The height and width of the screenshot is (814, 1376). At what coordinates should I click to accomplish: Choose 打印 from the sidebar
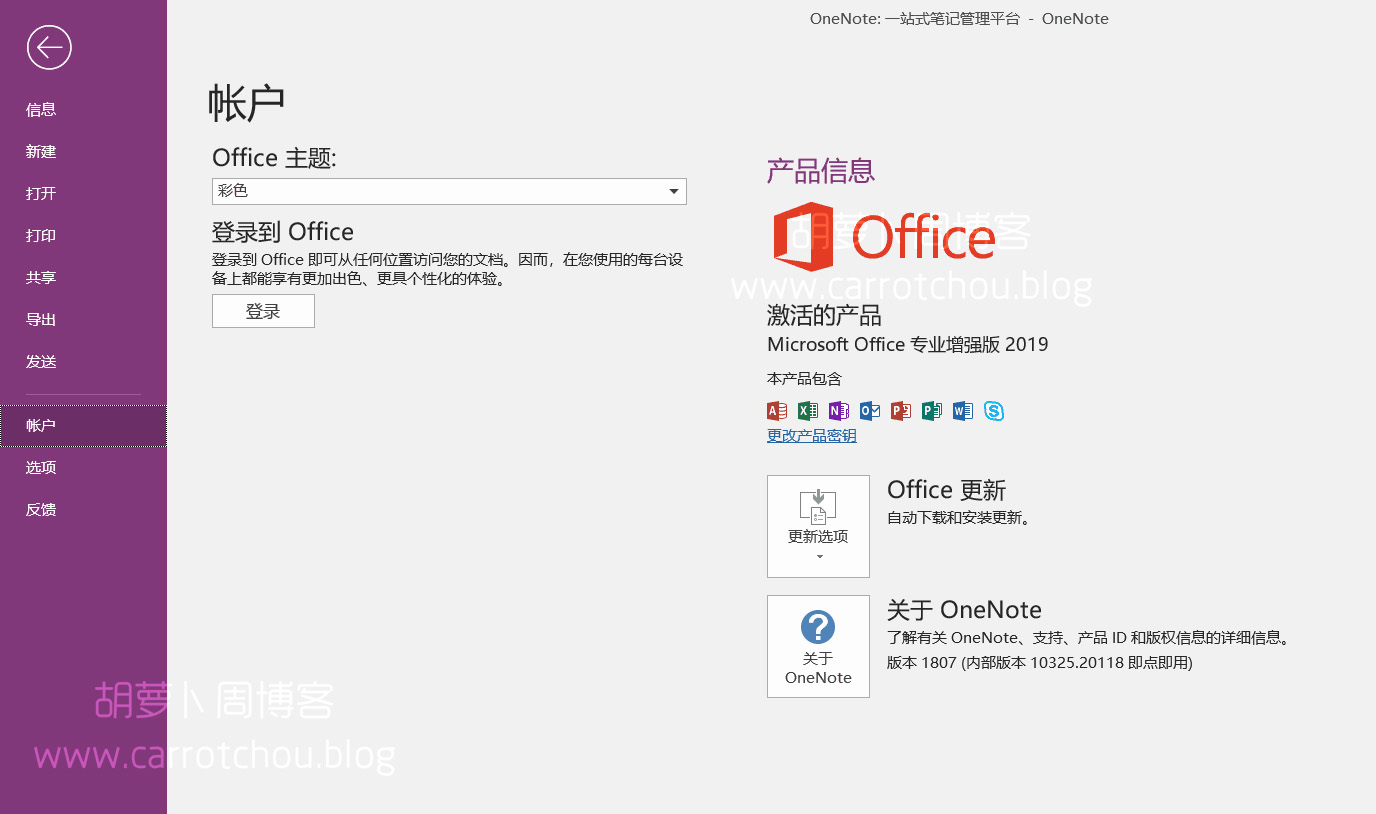pyautogui.click(x=83, y=236)
